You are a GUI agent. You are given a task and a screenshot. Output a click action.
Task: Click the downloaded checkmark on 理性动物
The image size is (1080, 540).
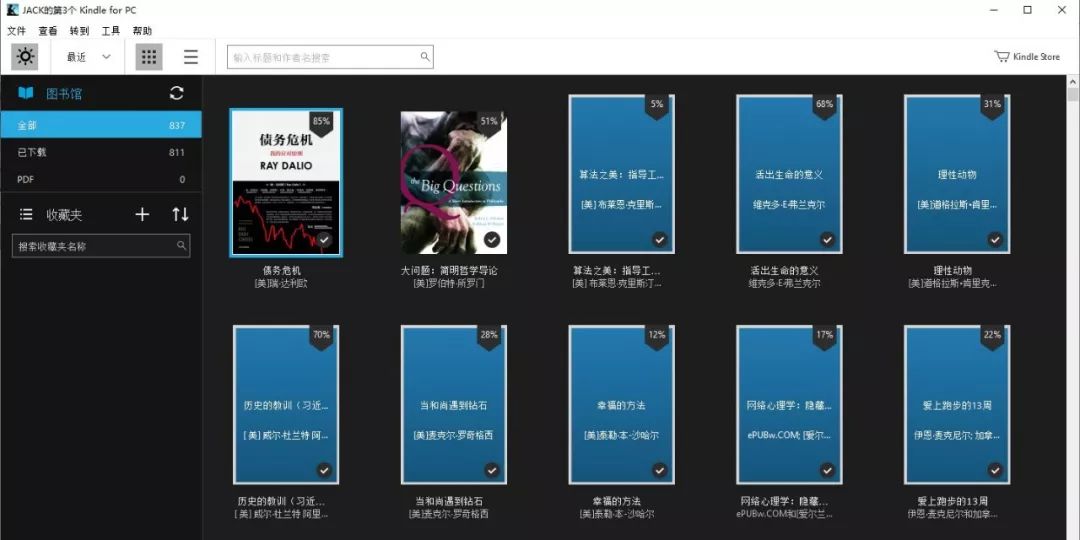click(995, 240)
